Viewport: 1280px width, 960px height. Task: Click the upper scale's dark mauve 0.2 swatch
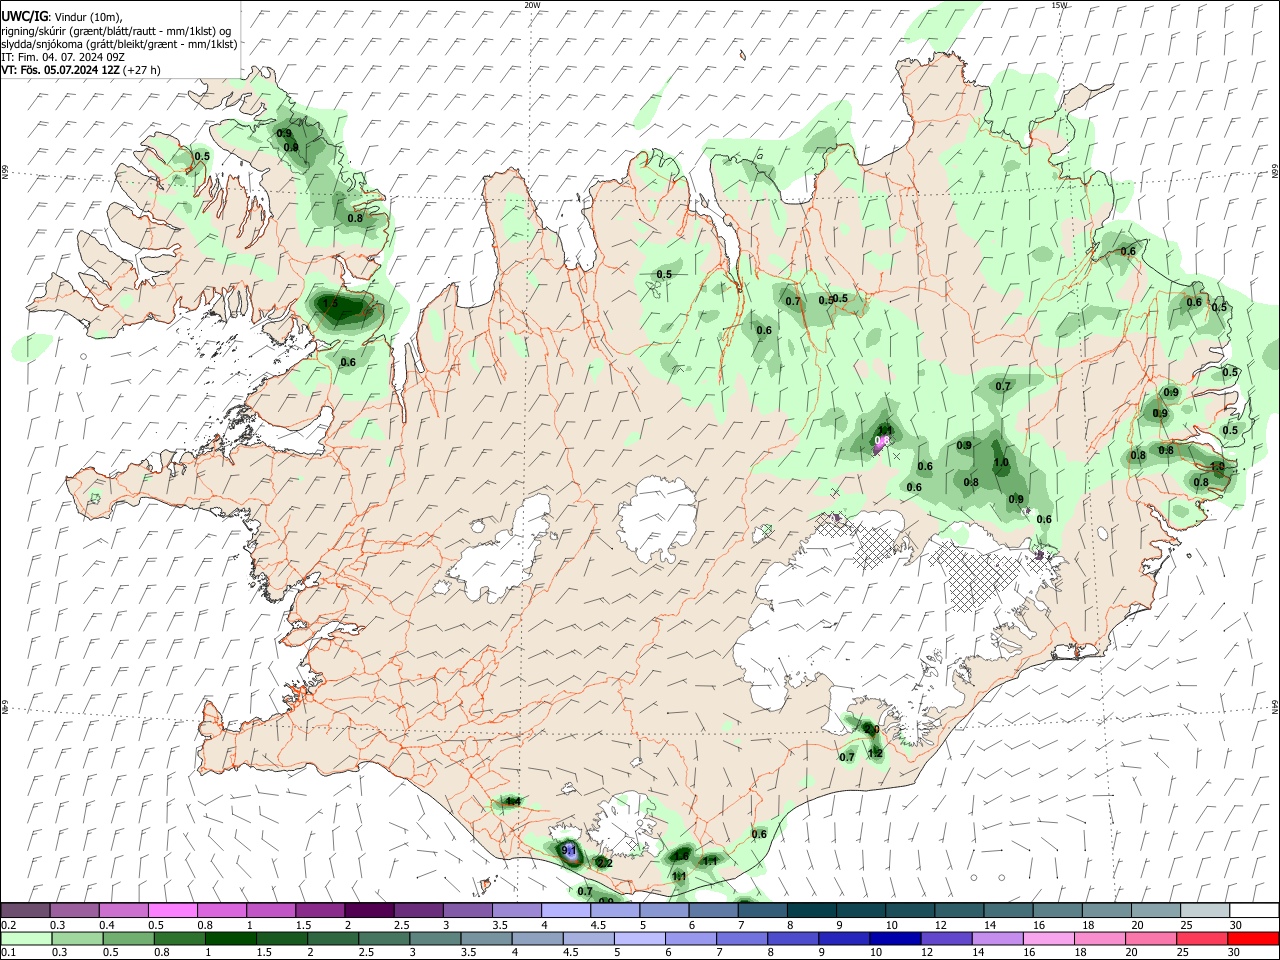25,911
